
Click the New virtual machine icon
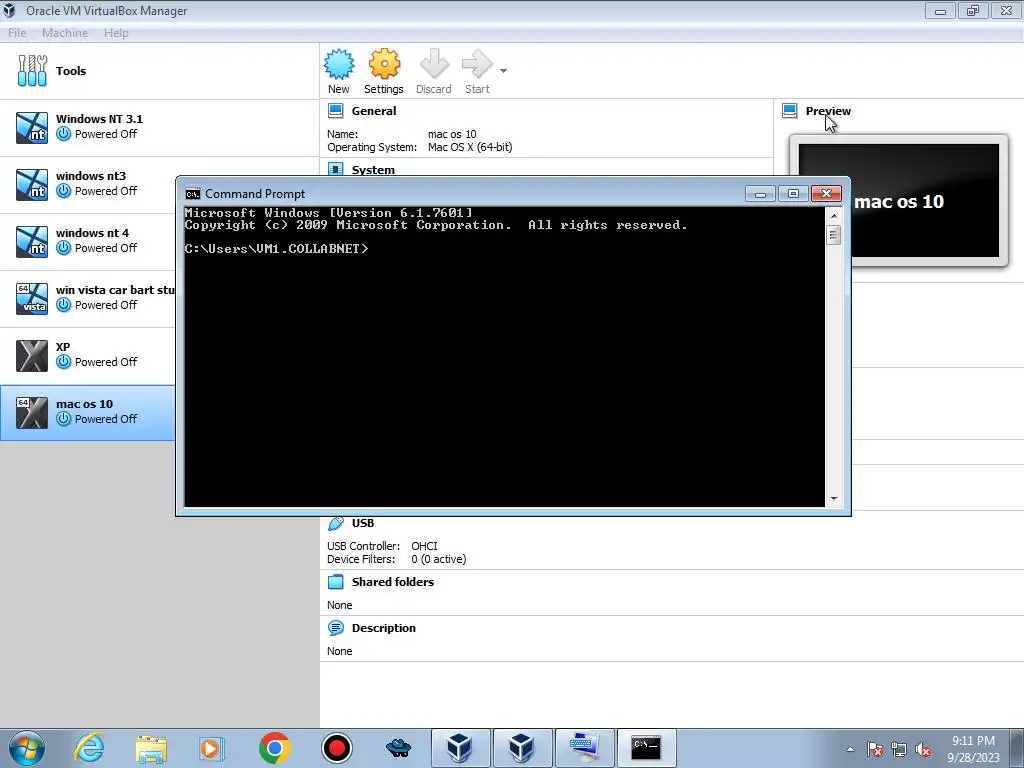[338, 64]
